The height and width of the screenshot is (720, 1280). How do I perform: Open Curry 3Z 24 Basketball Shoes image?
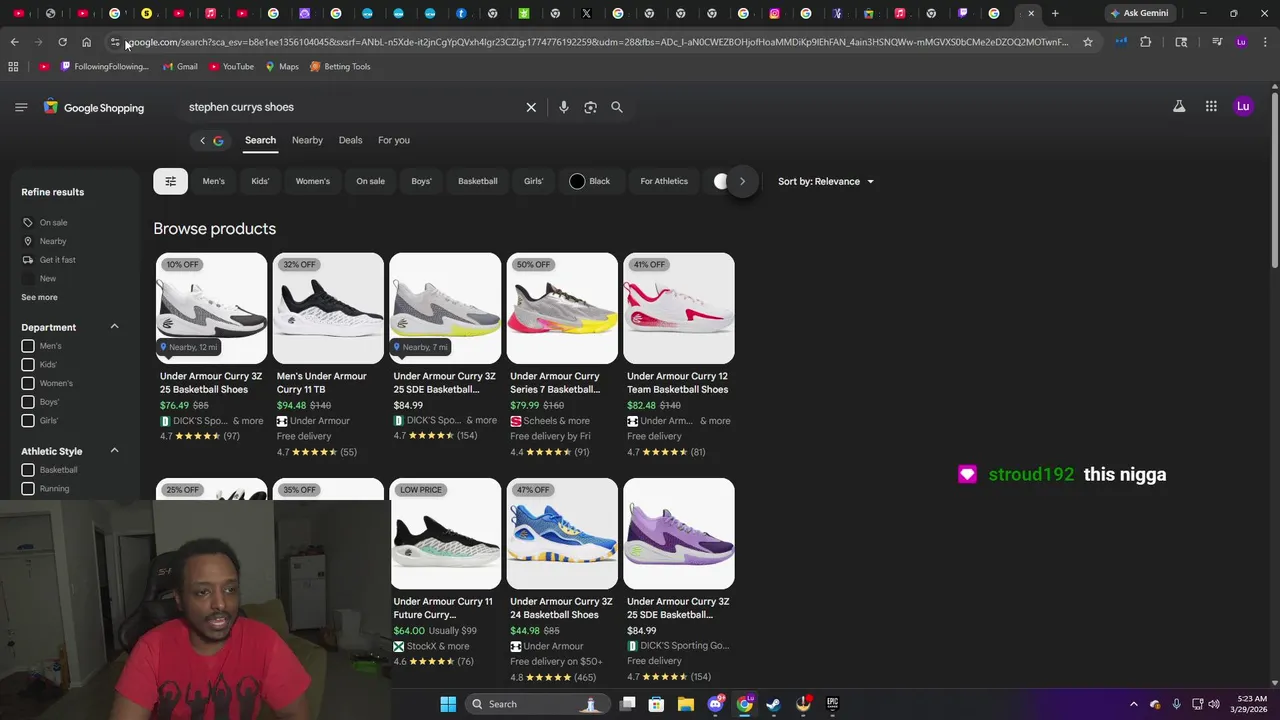(562, 533)
